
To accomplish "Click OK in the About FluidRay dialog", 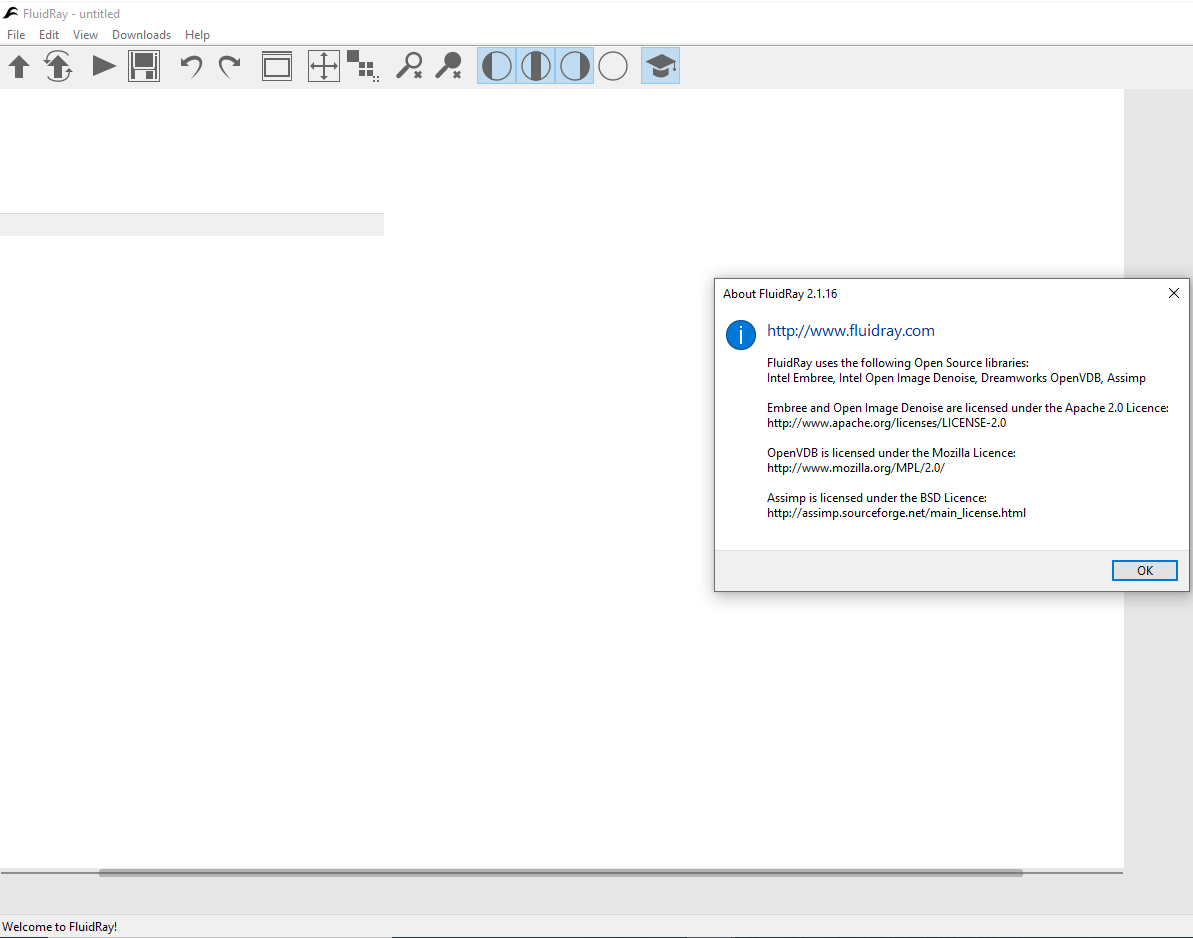I will coord(1144,570).
